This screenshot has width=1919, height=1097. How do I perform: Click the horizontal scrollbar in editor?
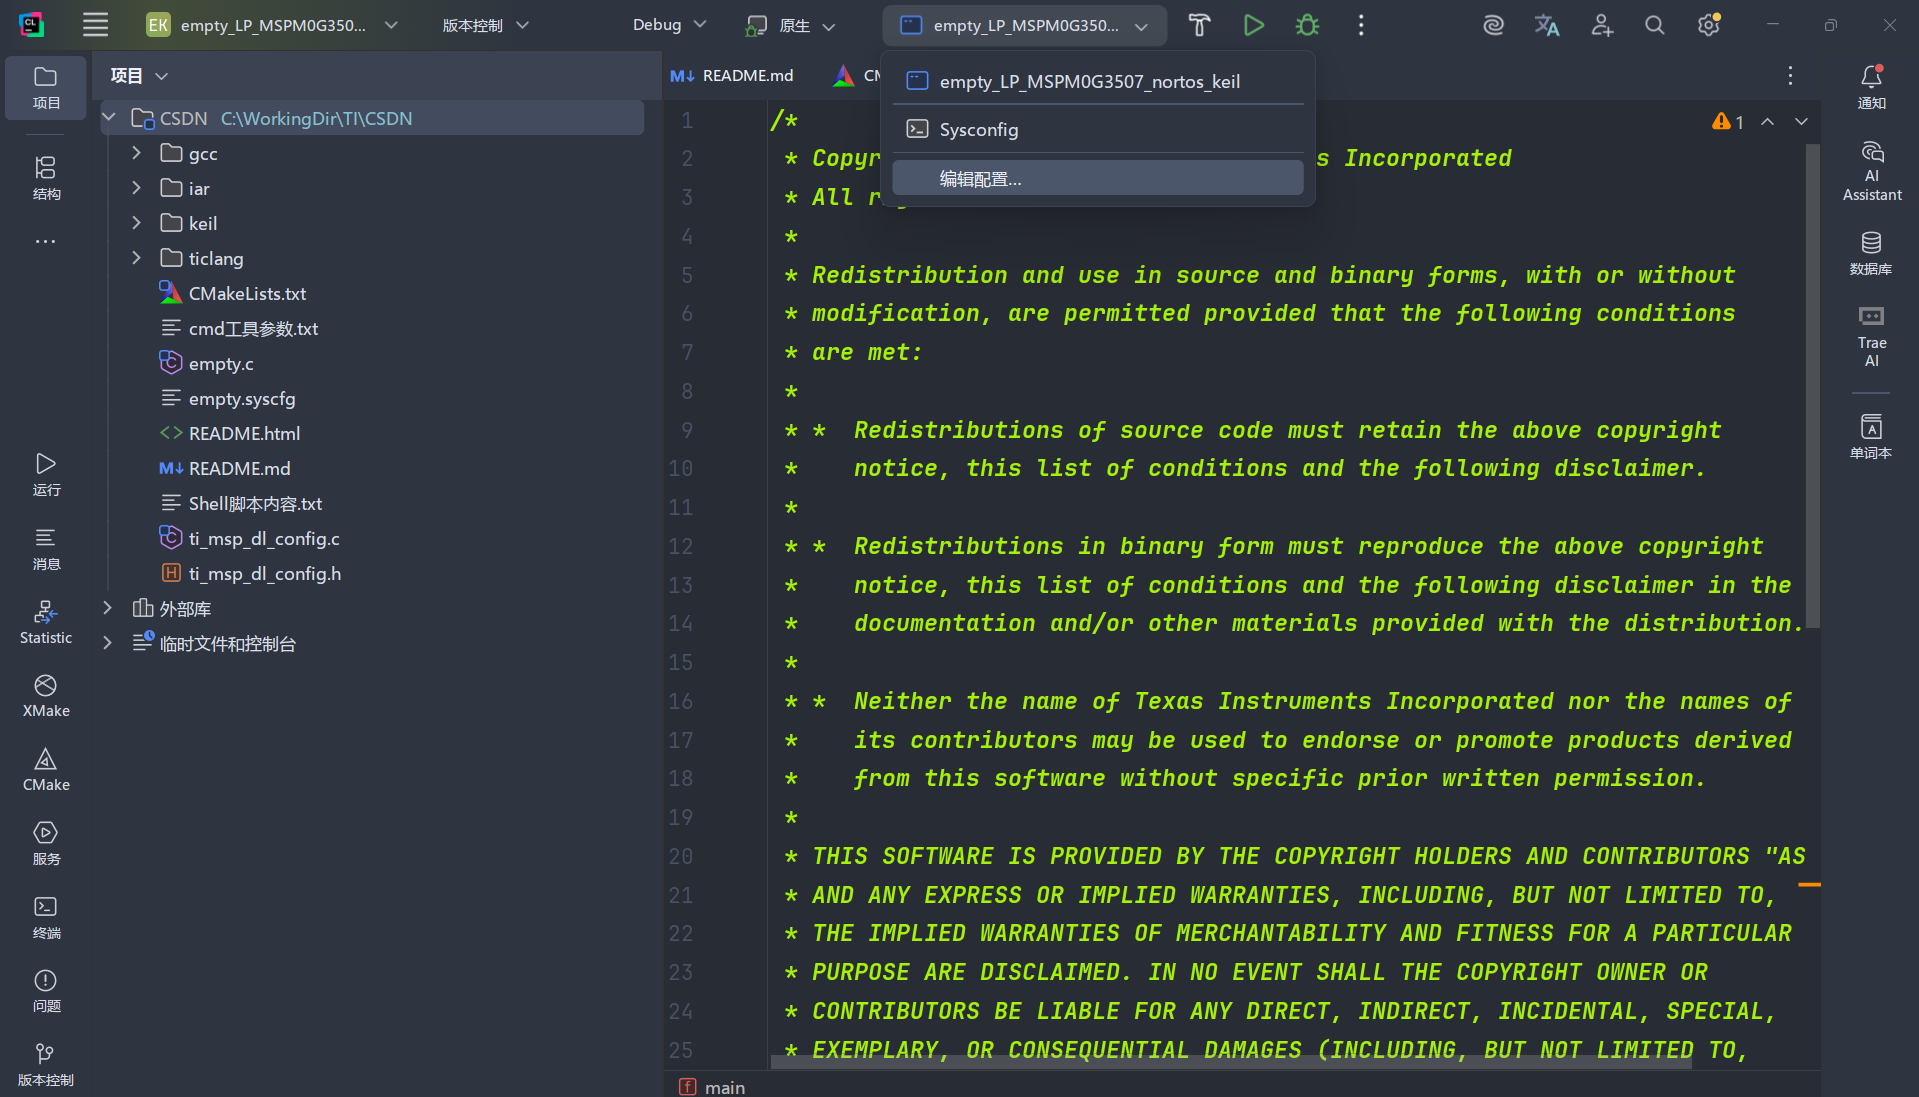tap(1230, 1063)
